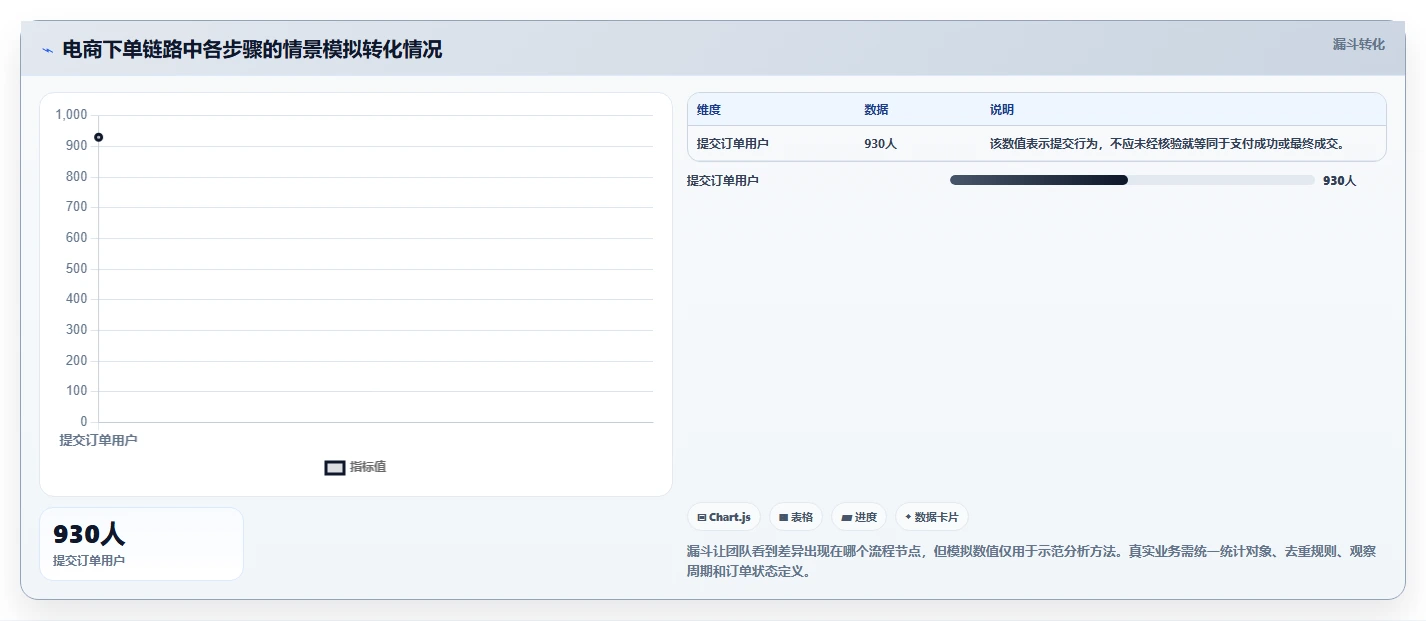Image resolution: width=1426 pixels, height=621 pixels.
Task: Select the Chart.js chip
Action: pyautogui.click(x=724, y=517)
